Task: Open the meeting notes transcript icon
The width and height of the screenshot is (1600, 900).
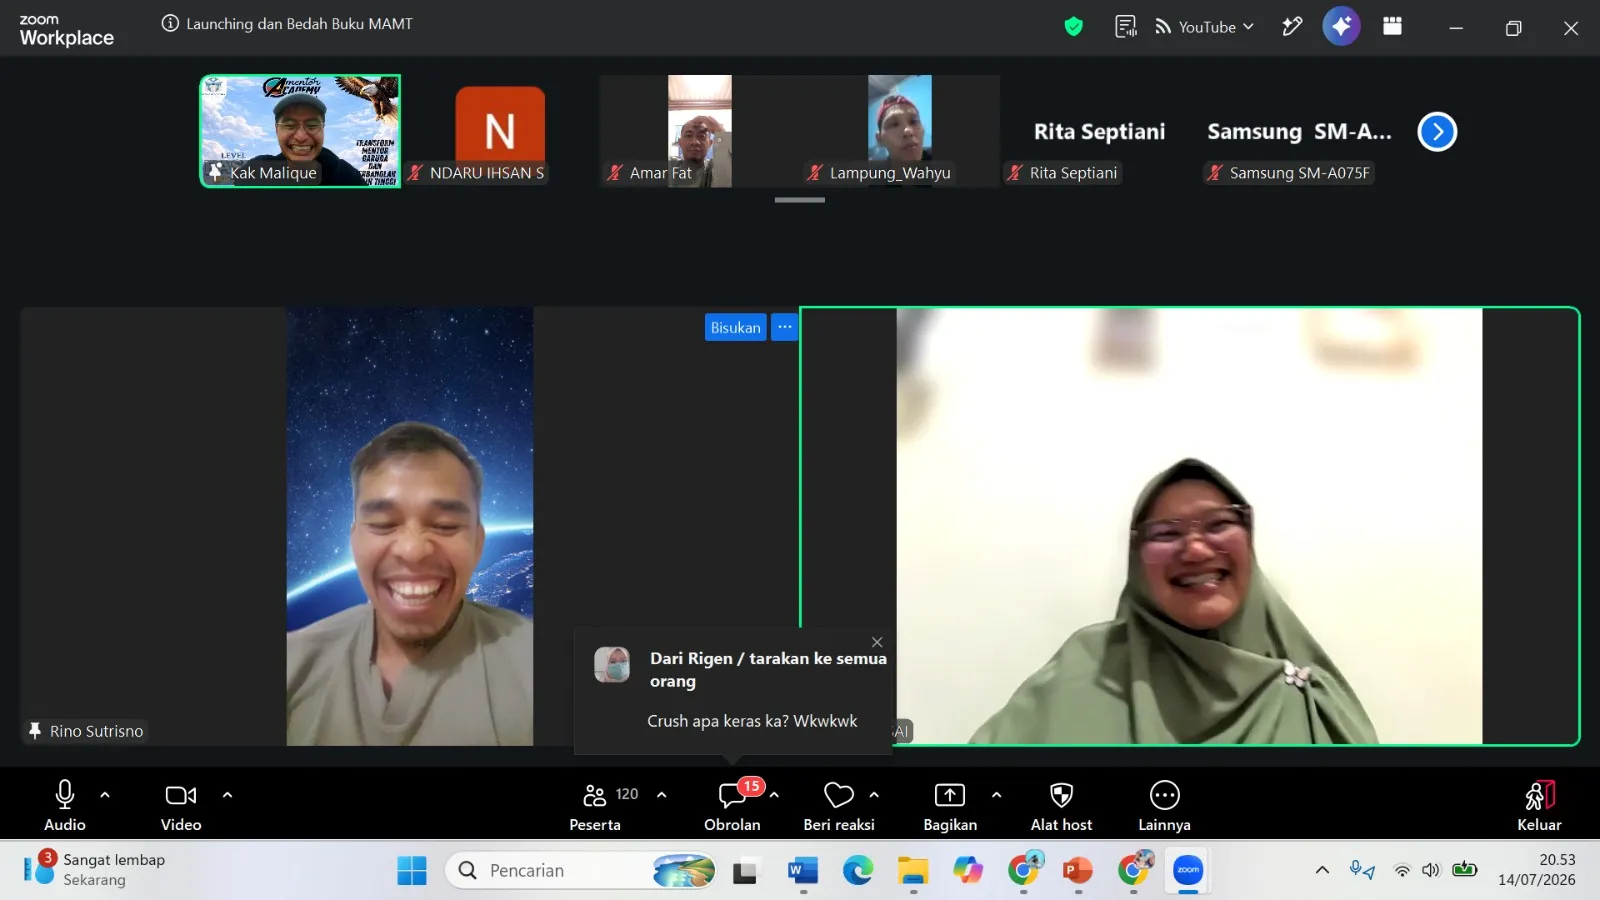Action: point(1126,27)
